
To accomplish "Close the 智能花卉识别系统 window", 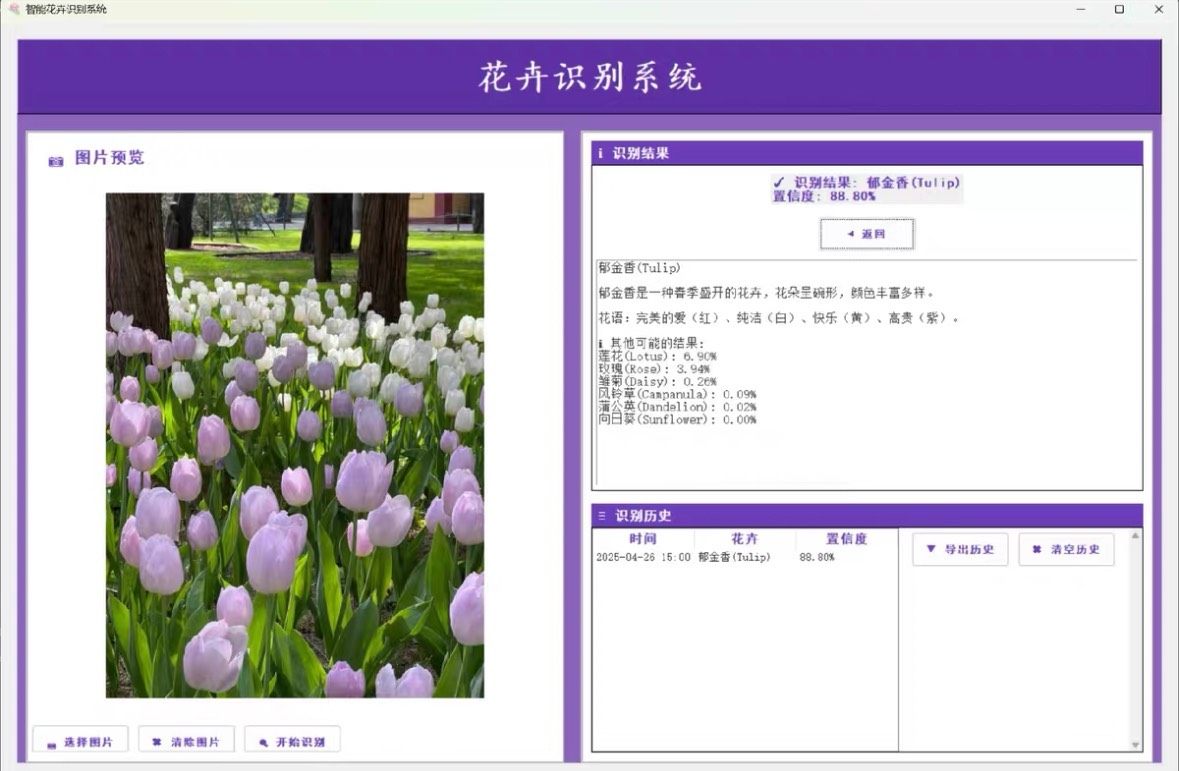I will pos(1159,9).
